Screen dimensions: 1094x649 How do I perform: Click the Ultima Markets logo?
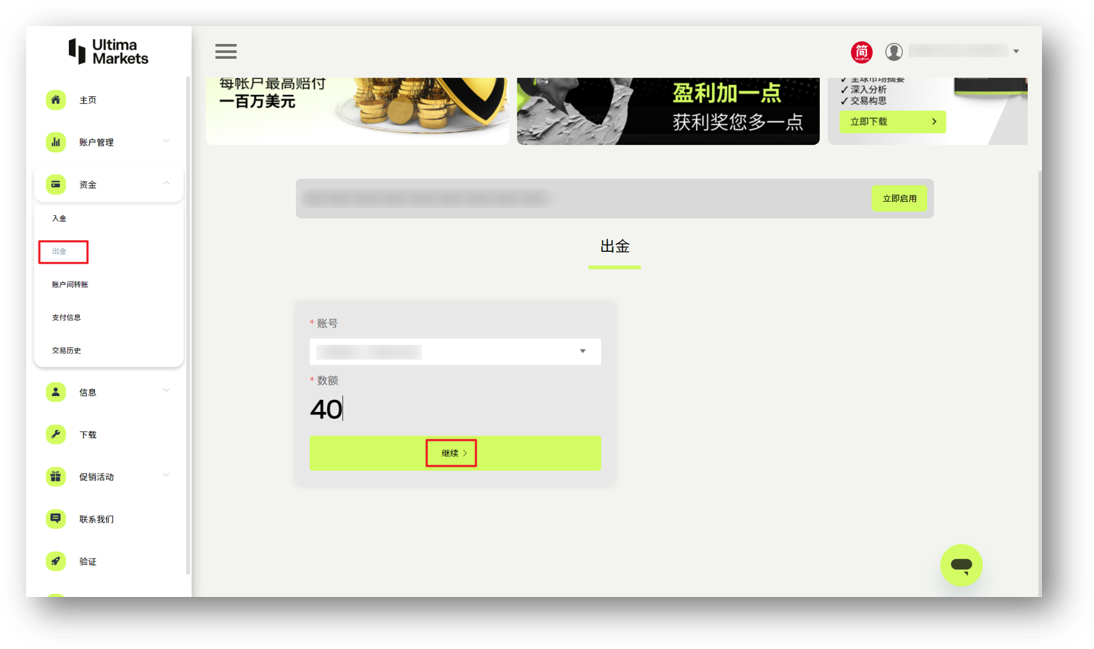click(108, 52)
